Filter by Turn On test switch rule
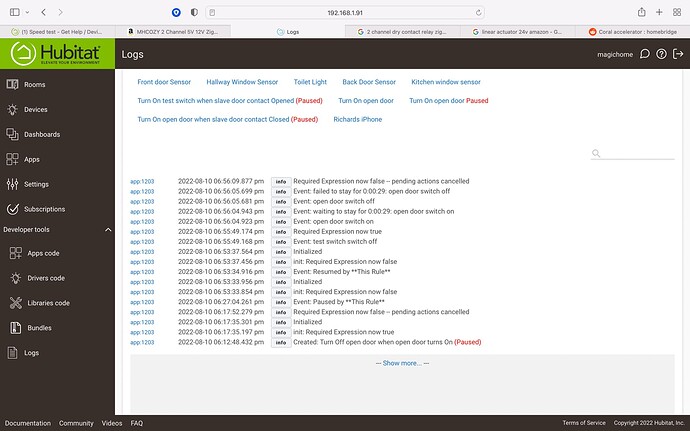This screenshot has width=690, height=431. pos(230,101)
